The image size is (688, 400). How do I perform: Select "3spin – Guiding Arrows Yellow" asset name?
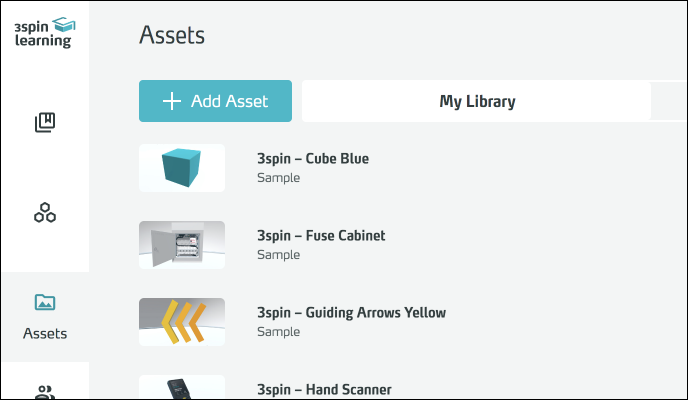pyautogui.click(x=351, y=313)
